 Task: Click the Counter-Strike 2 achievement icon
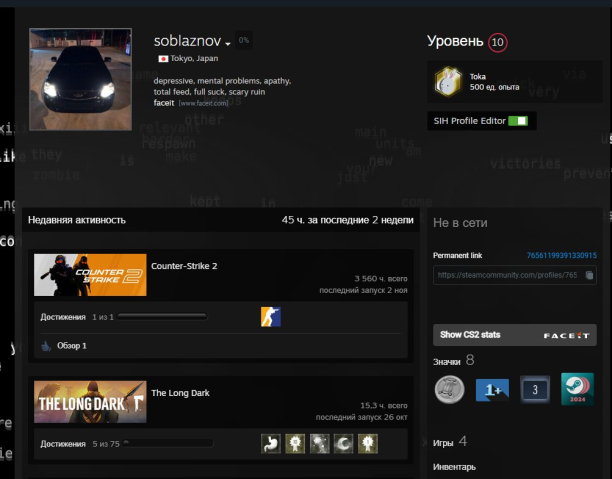[x=270, y=317]
